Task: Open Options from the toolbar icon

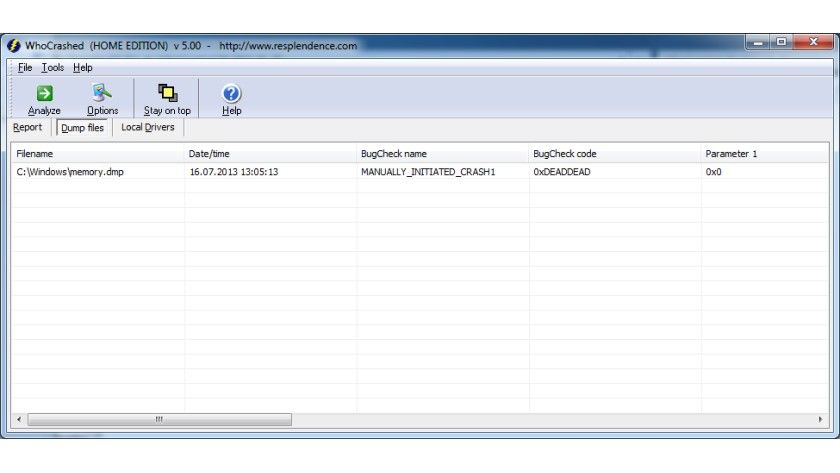Action: pos(102,93)
